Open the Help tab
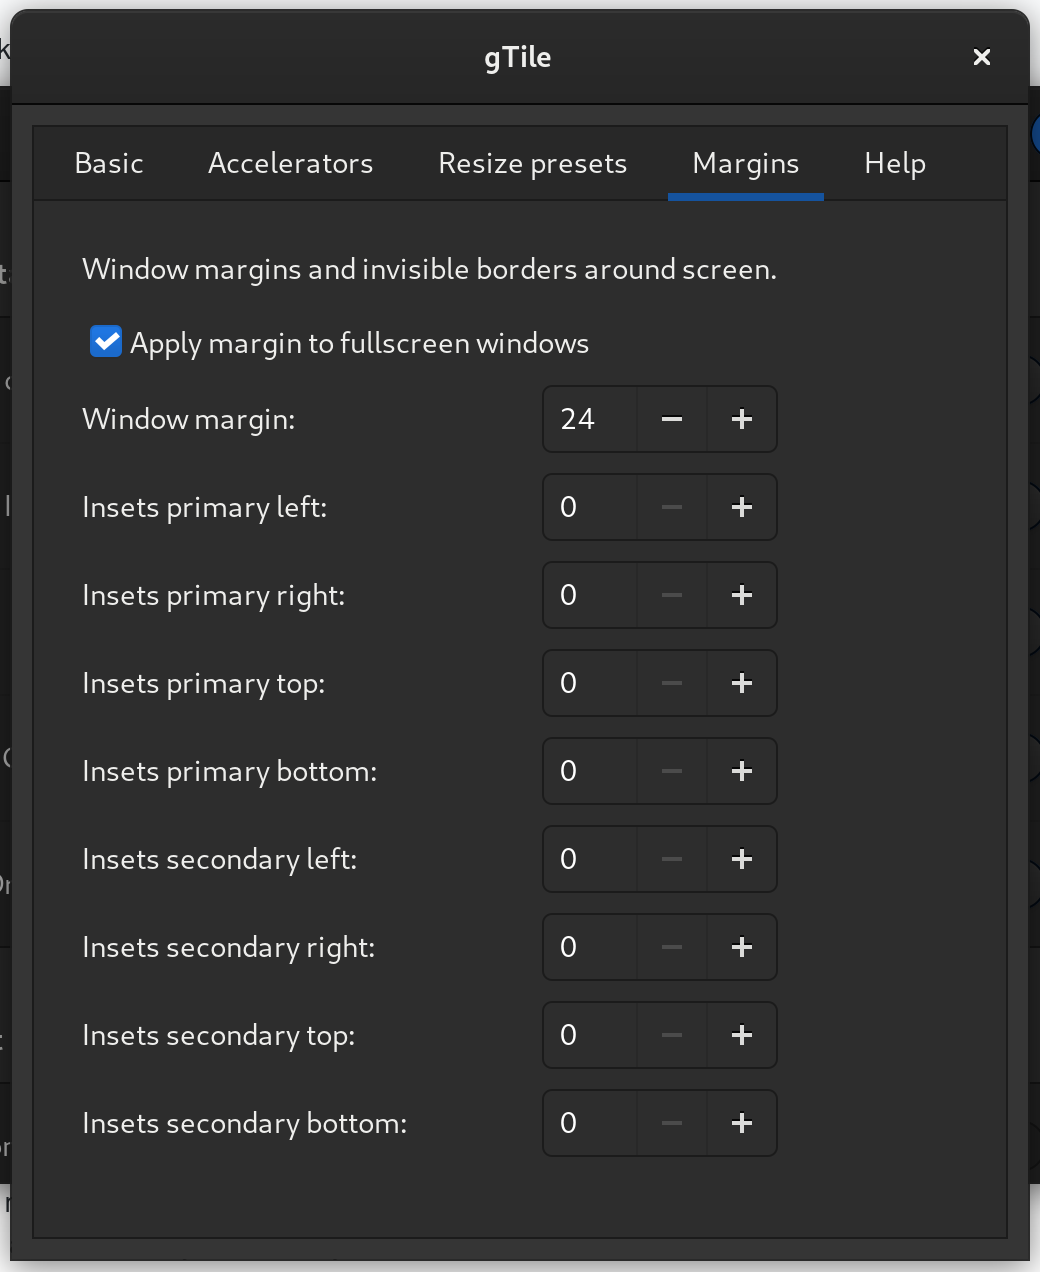Viewport: 1040px width, 1272px height. tap(895, 163)
